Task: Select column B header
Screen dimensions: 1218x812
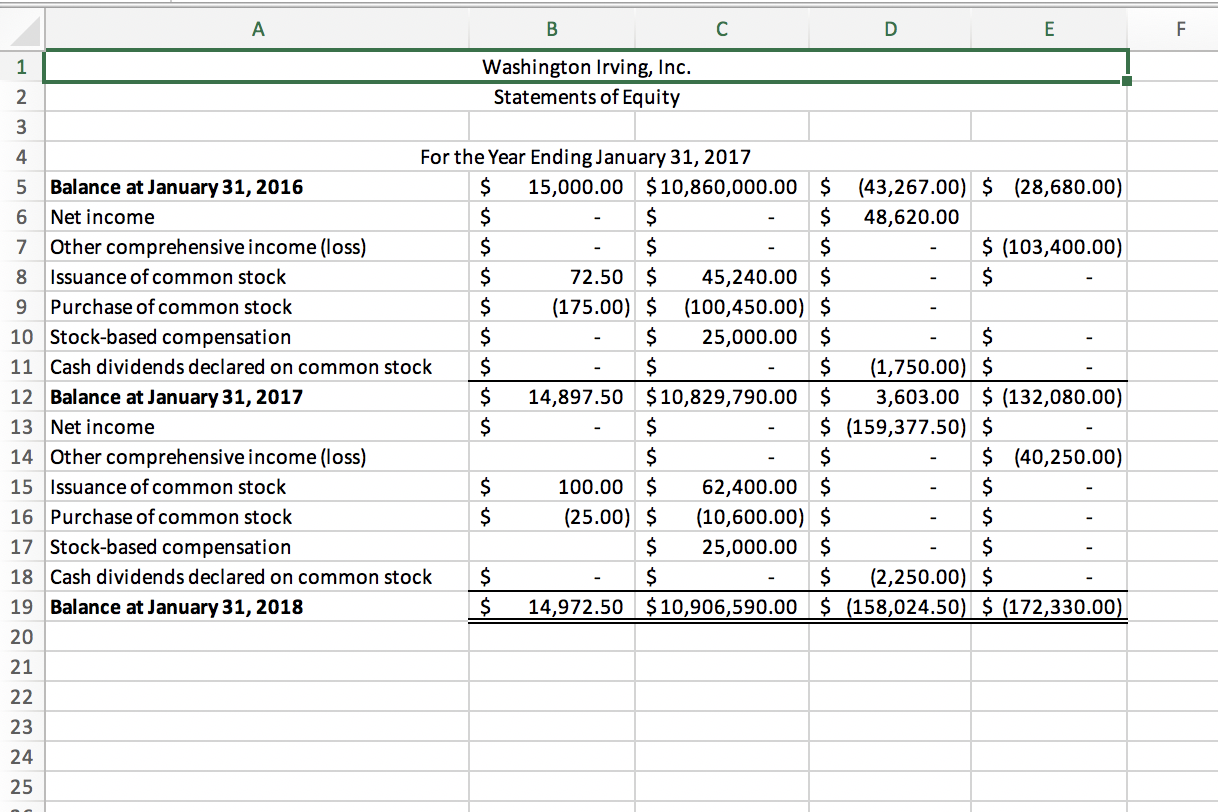Action: pos(551,29)
